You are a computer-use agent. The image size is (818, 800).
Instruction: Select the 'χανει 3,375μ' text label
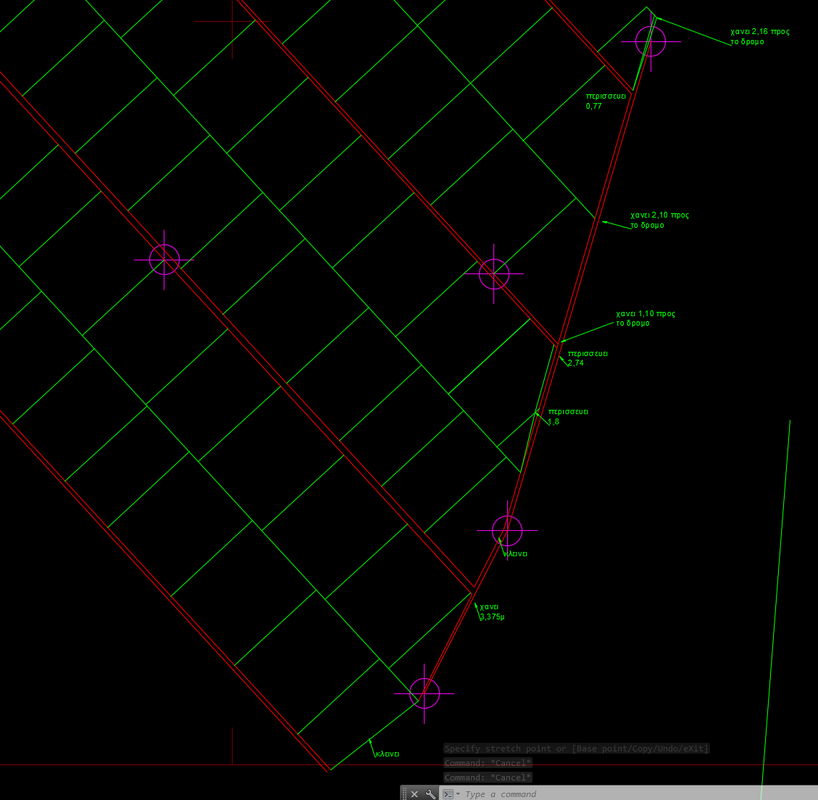491,612
